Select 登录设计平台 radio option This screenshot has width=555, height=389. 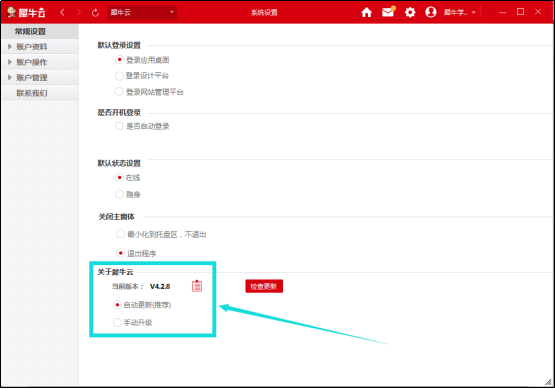click(119, 75)
